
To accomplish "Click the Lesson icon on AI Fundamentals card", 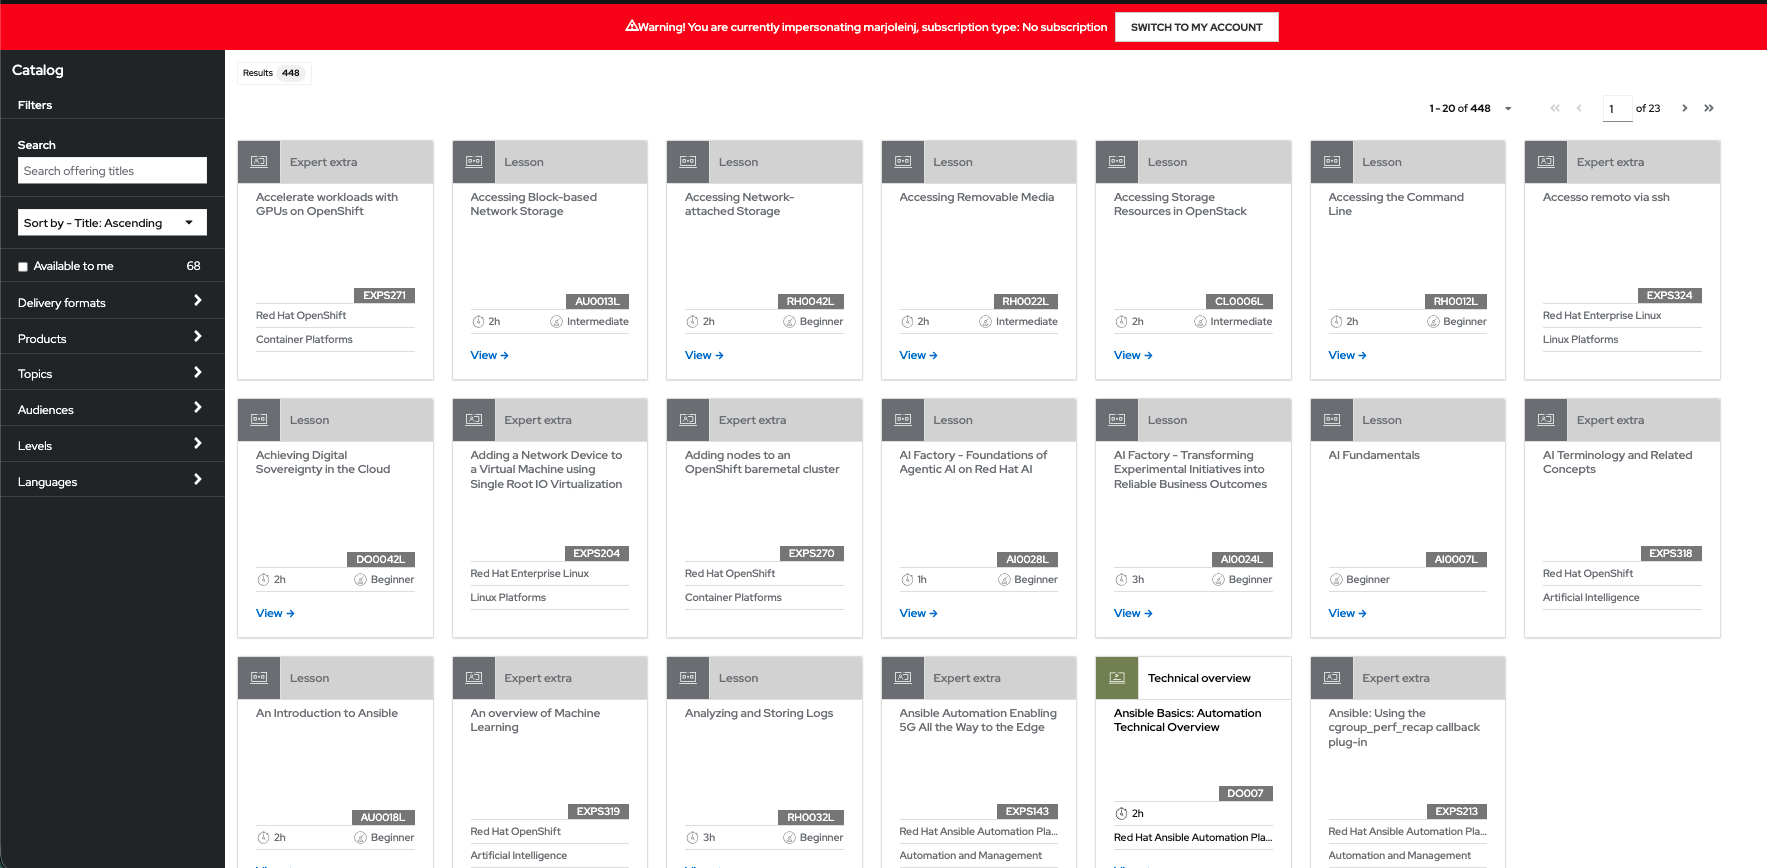I will tap(1332, 420).
